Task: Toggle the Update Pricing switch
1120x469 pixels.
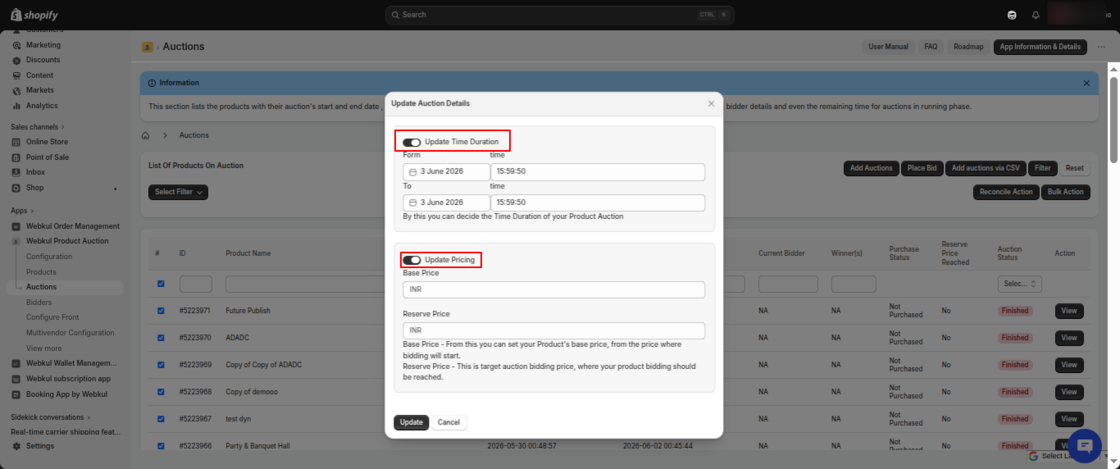Action: [x=411, y=260]
